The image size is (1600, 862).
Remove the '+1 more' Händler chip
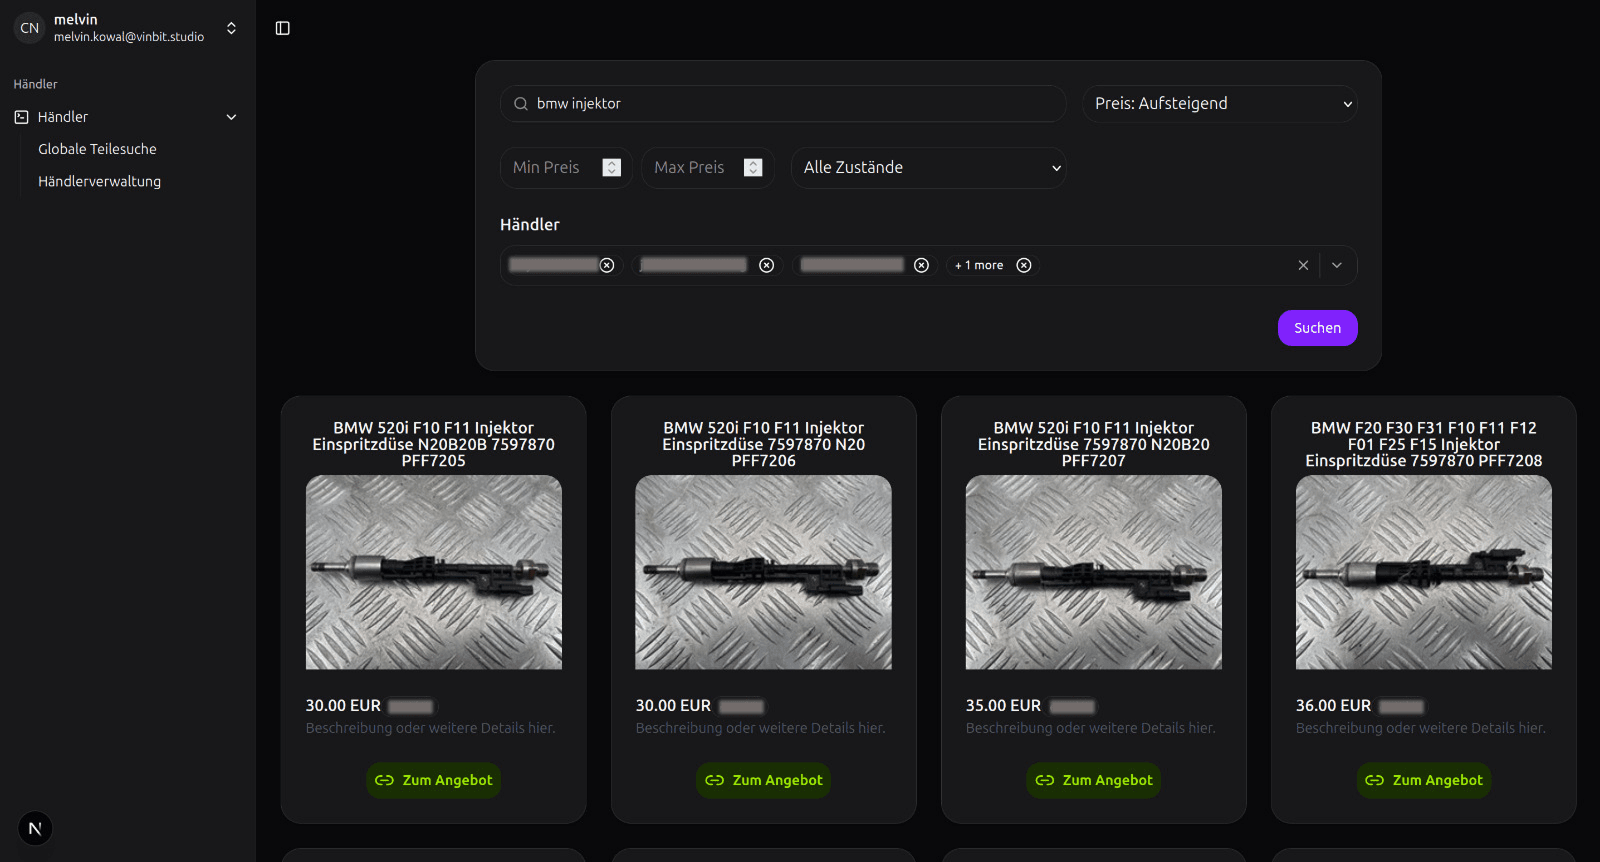click(1024, 265)
